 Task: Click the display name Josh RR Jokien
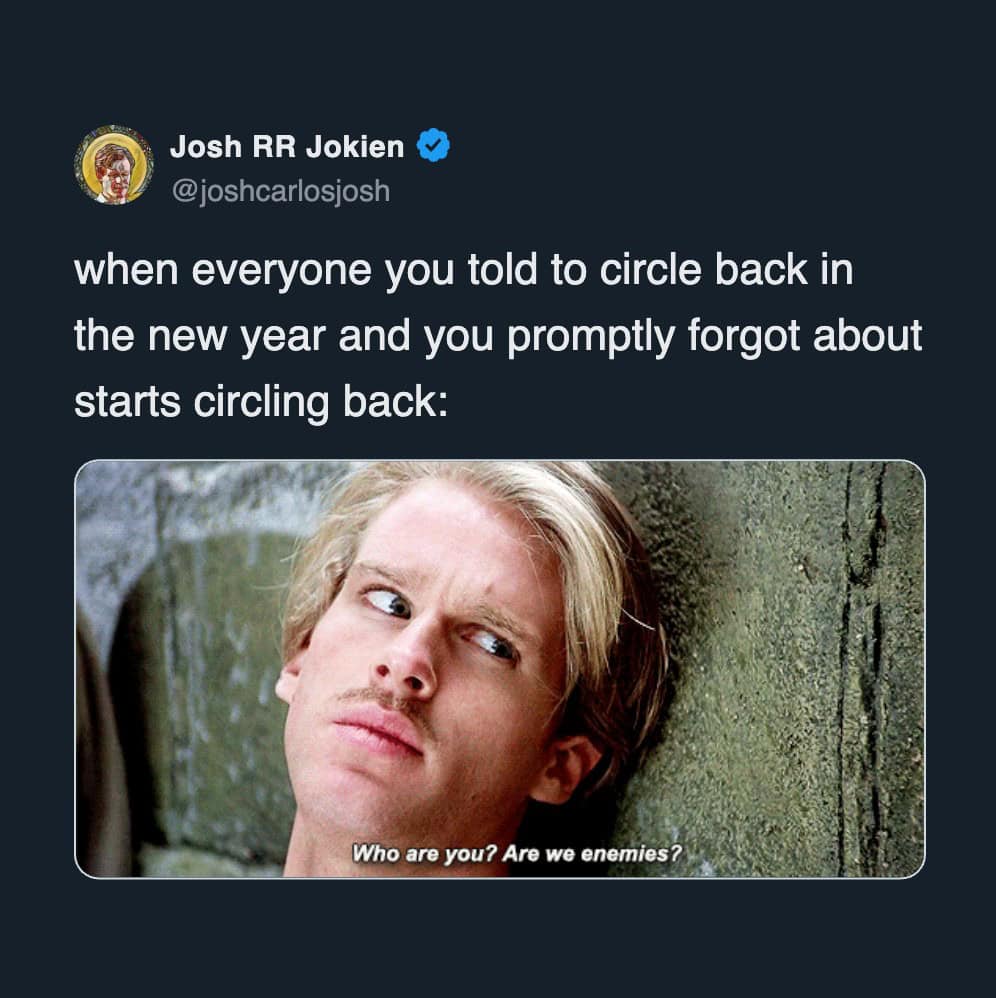coord(286,146)
